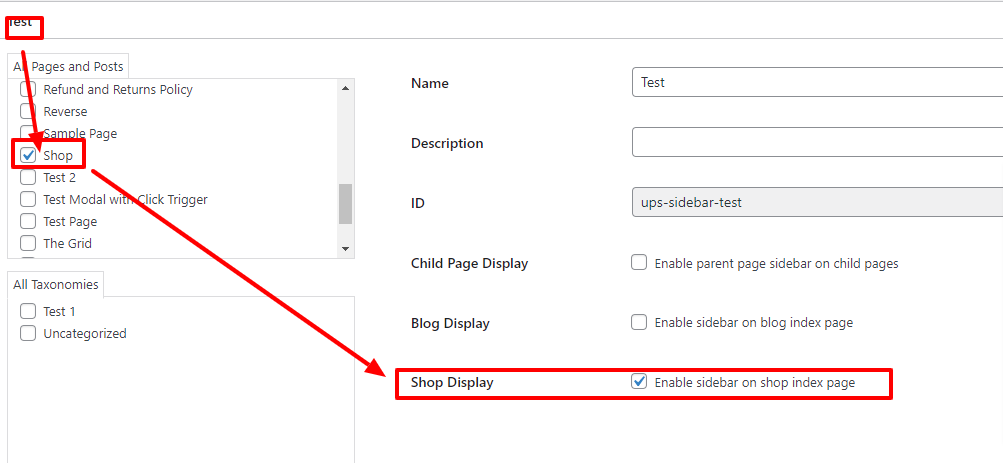Open the All Pages and Posts tab
This screenshot has height=463, width=1003.
click(68, 66)
